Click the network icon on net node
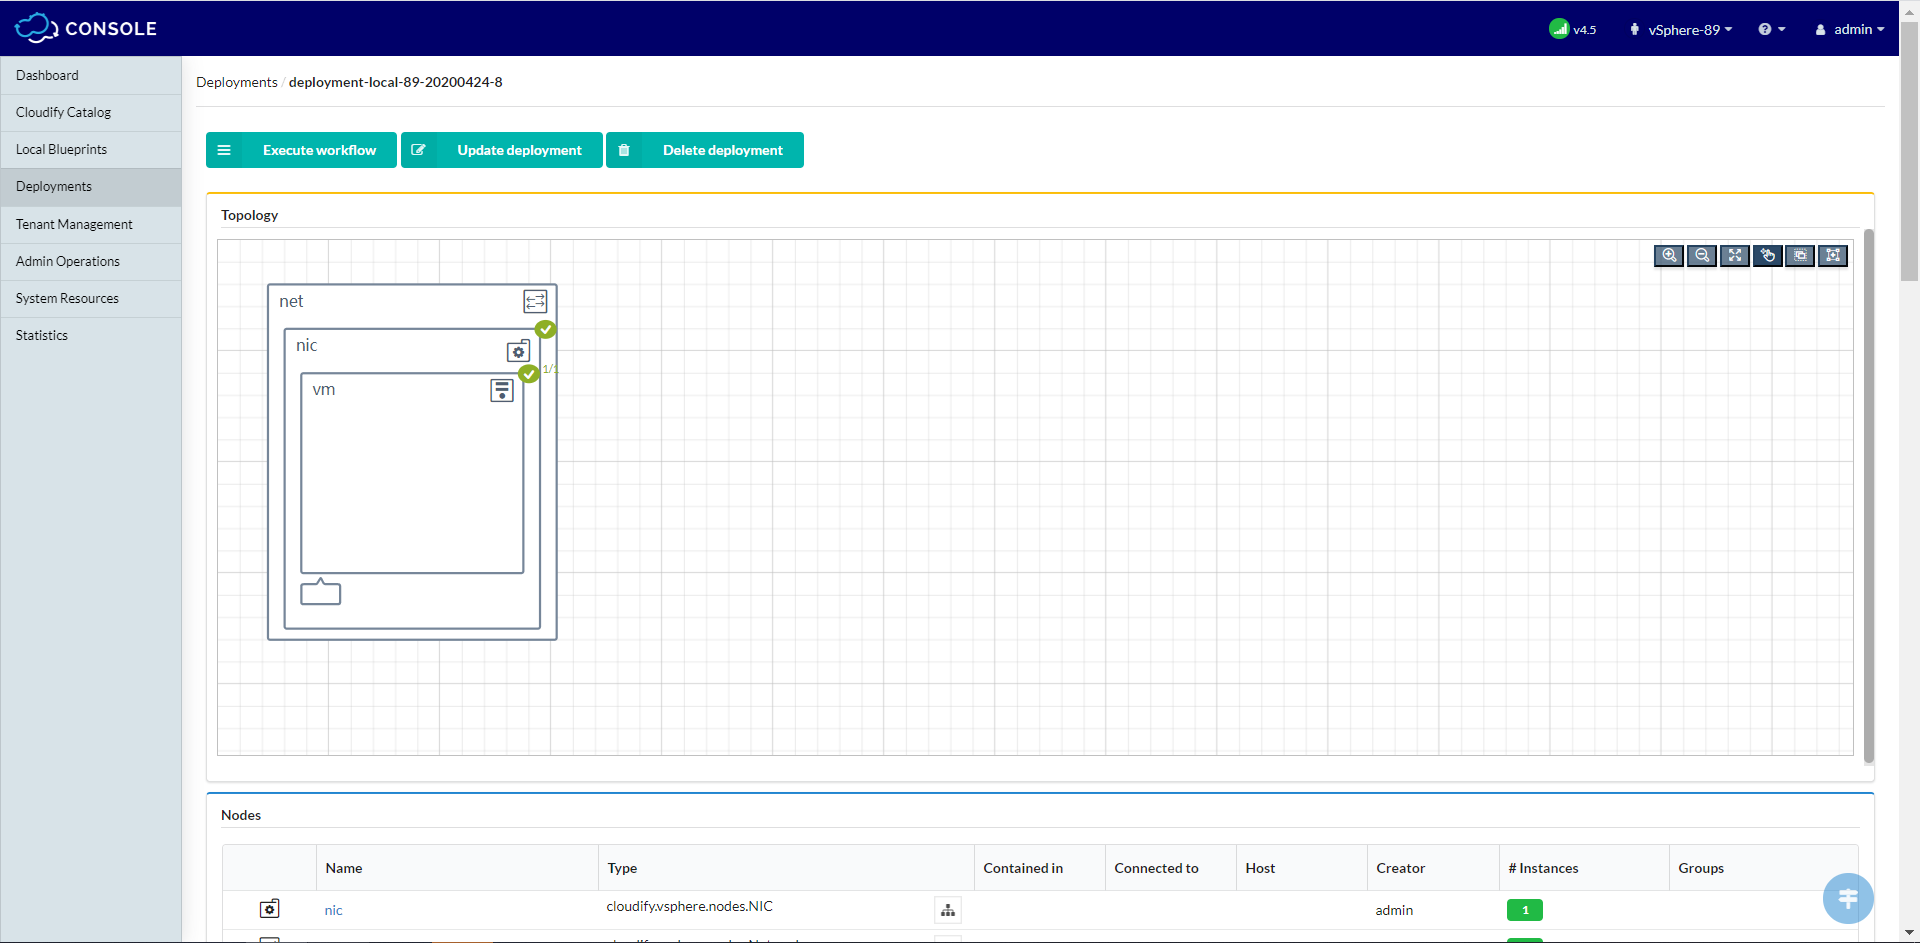1920x943 pixels. point(535,301)
